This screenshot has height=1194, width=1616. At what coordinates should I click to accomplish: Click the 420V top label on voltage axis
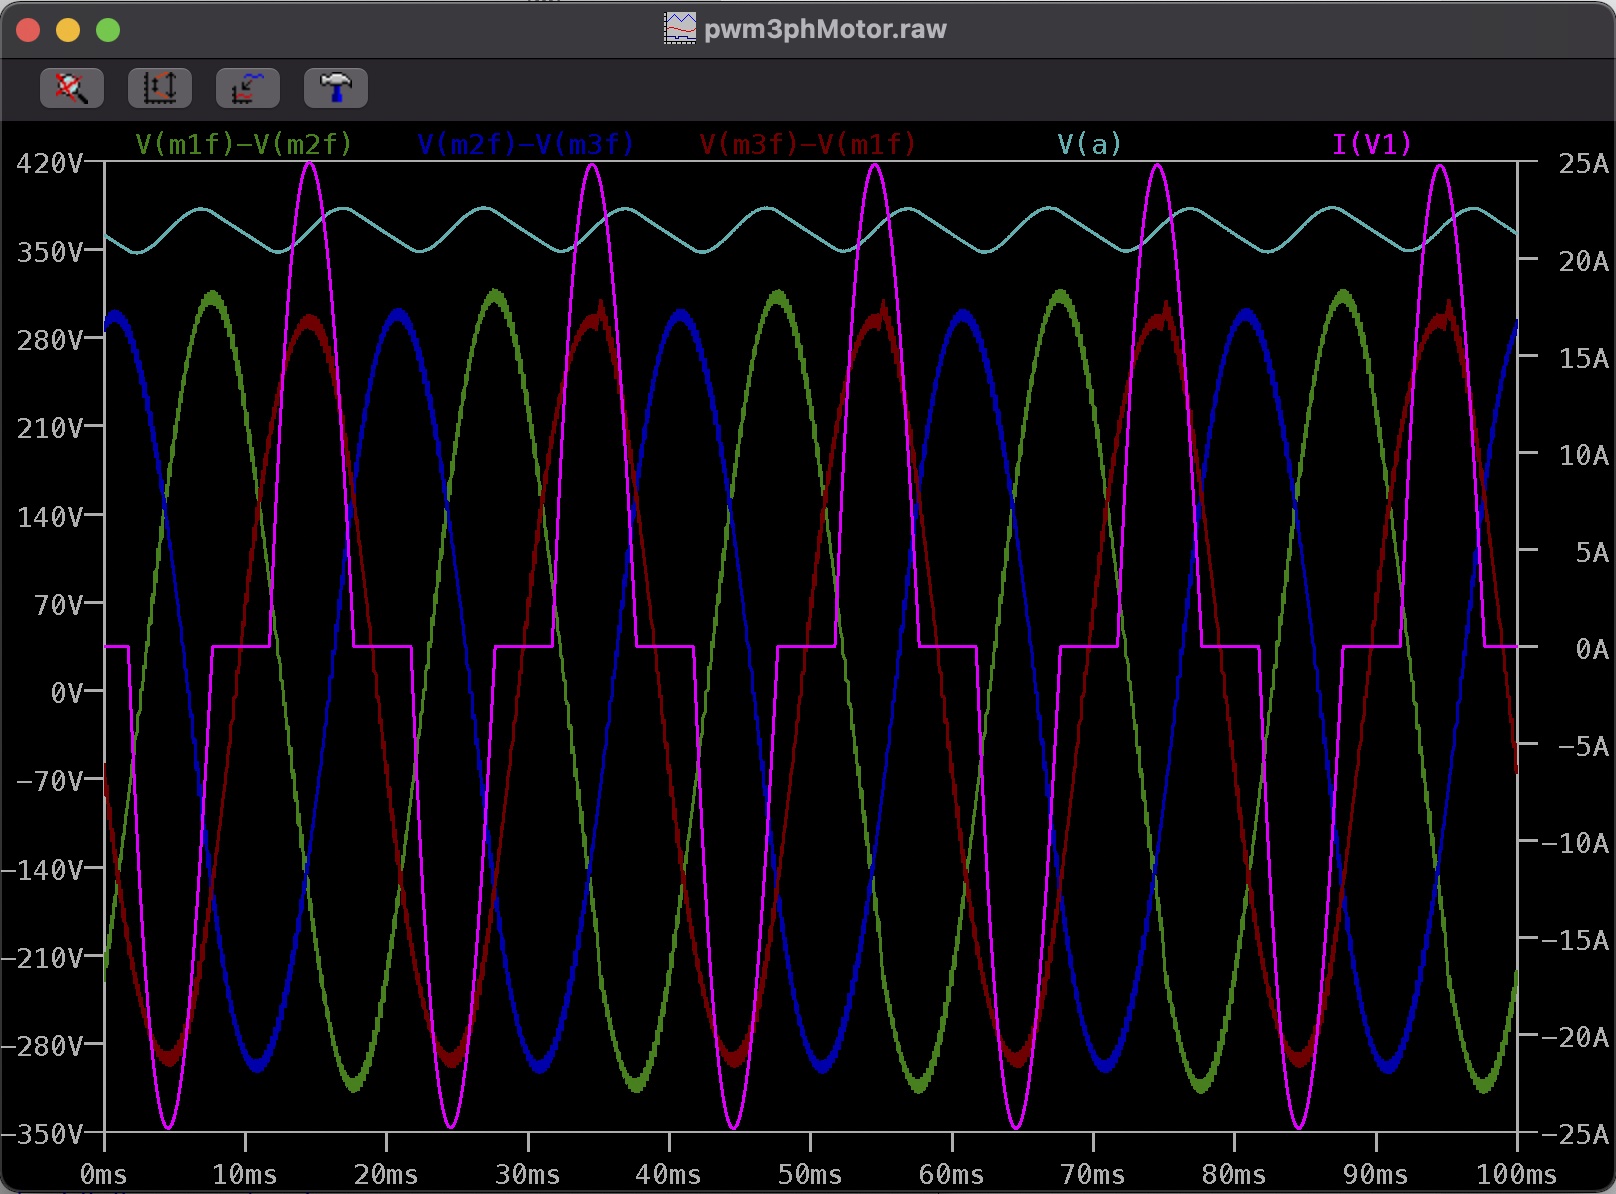coord(50,164)
